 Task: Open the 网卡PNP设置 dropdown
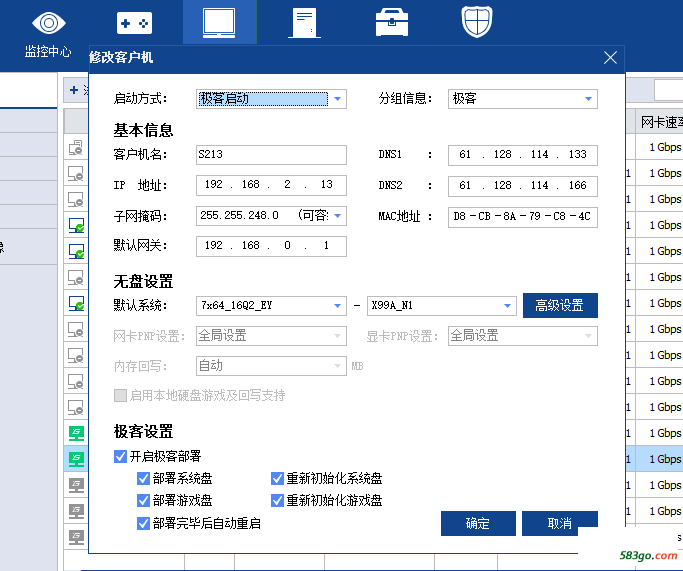[x=271, y=336]
